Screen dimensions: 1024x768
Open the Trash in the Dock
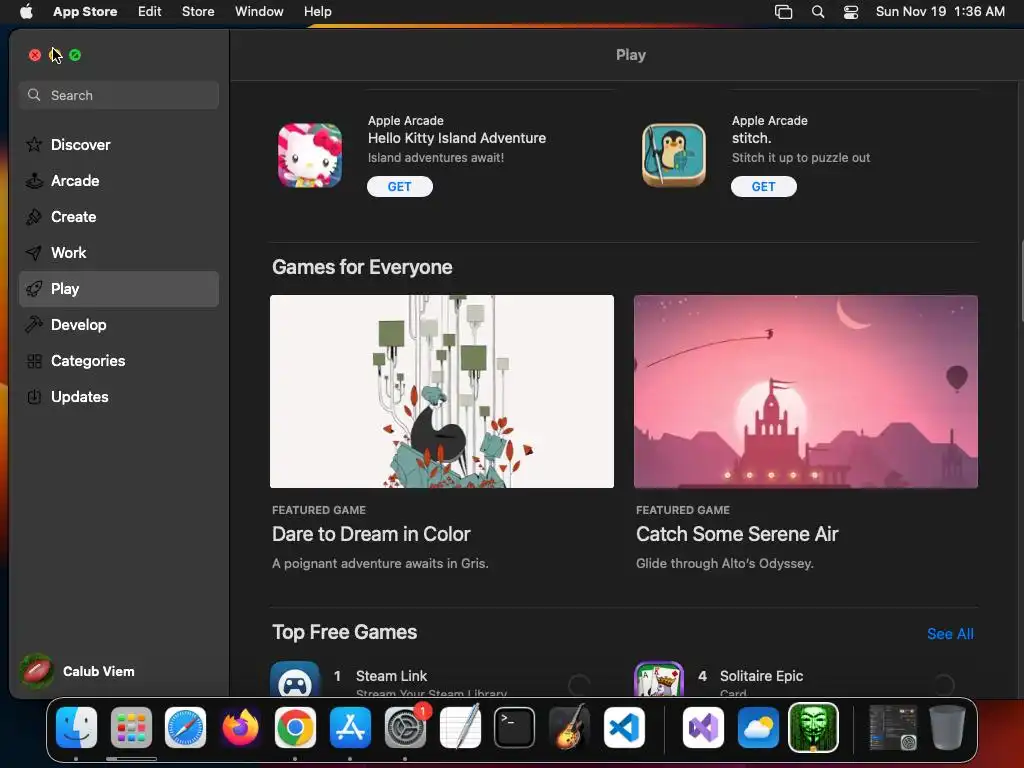948,728
